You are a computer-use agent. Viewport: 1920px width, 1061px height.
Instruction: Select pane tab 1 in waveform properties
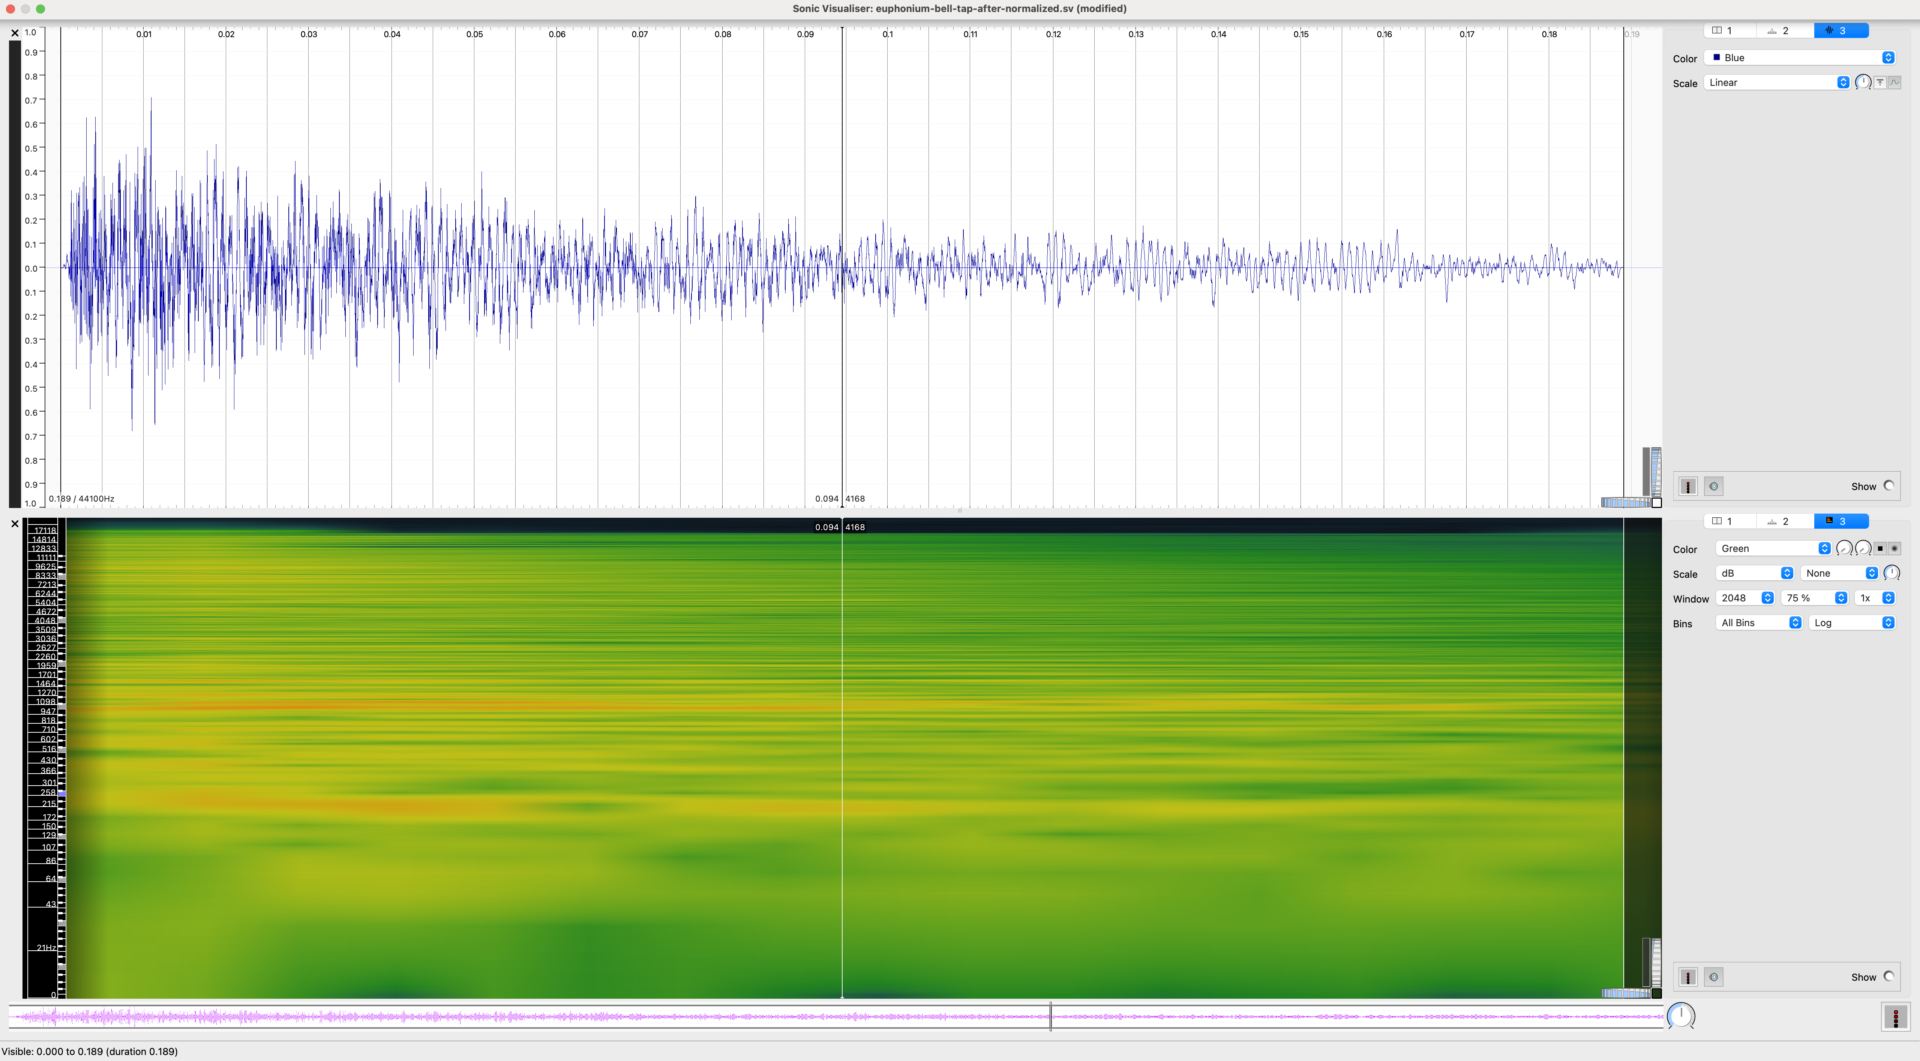tap(1730, 31)
